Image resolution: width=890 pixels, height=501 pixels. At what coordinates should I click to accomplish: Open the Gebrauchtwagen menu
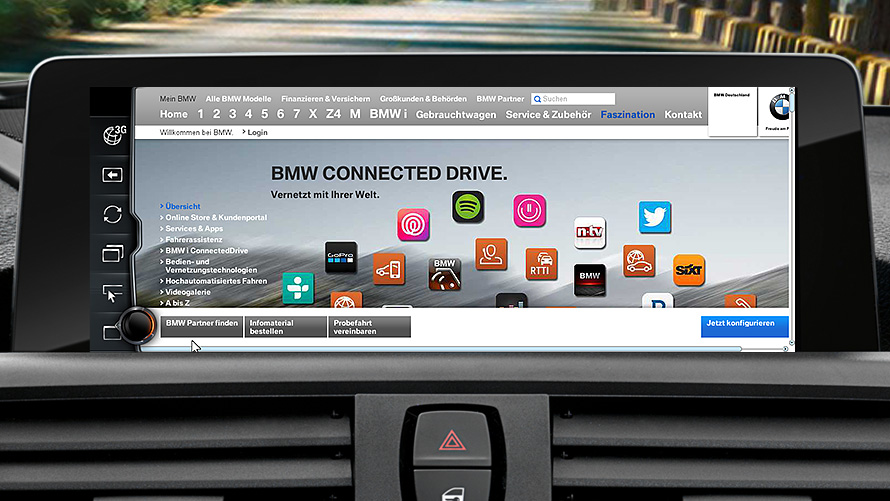(x=456, y=115)
